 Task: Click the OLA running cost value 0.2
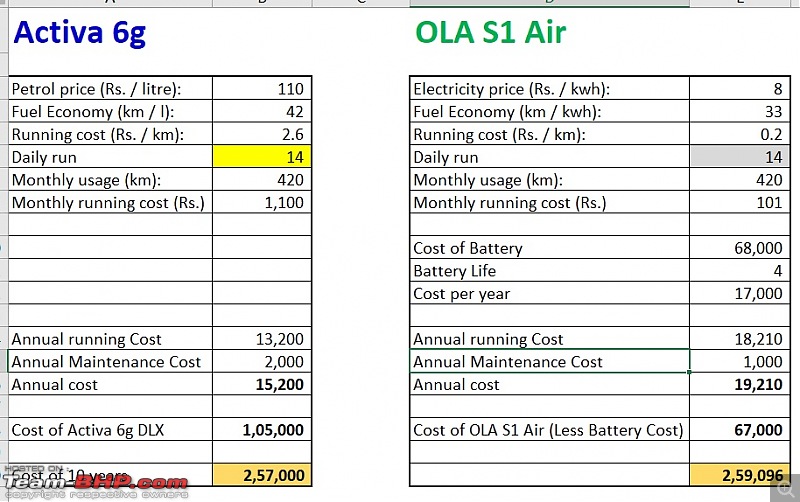[739, 134]
